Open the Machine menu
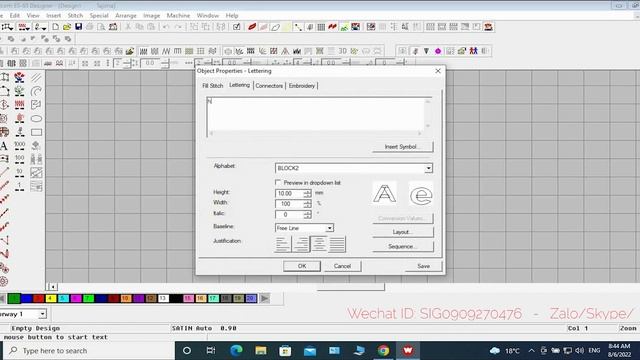This screenshot has height=360, width=640. click(178, 15)
